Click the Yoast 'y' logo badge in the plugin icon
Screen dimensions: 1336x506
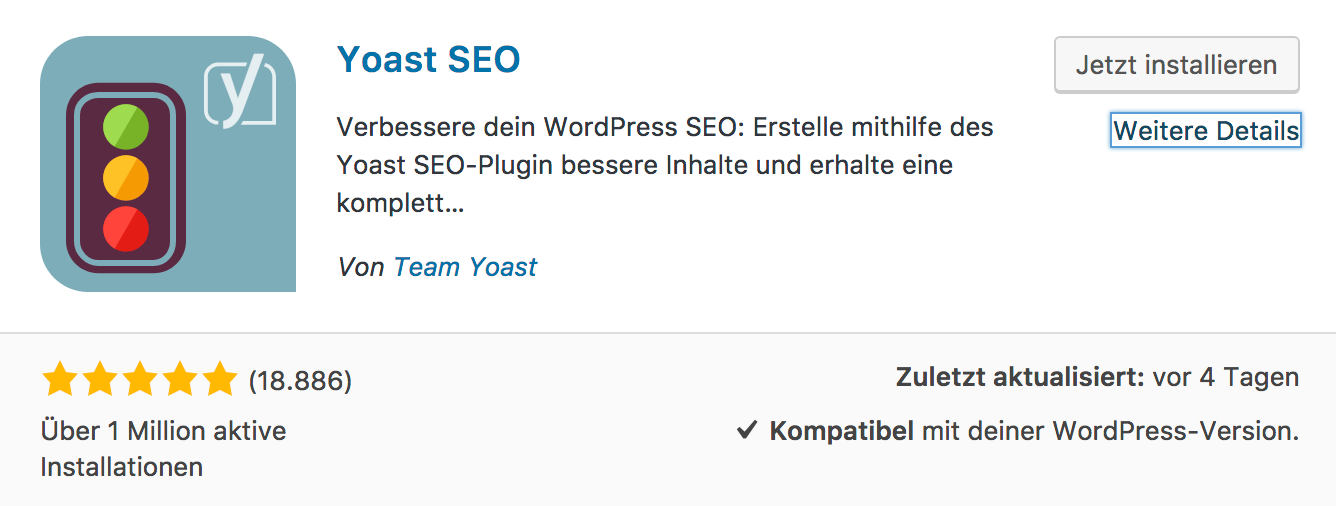(x=240, y=94)
